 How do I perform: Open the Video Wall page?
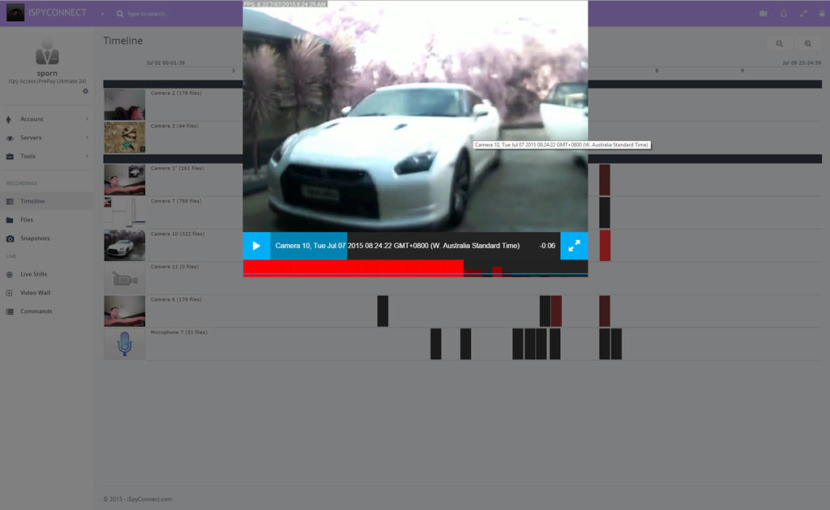(x=35, y=293)
